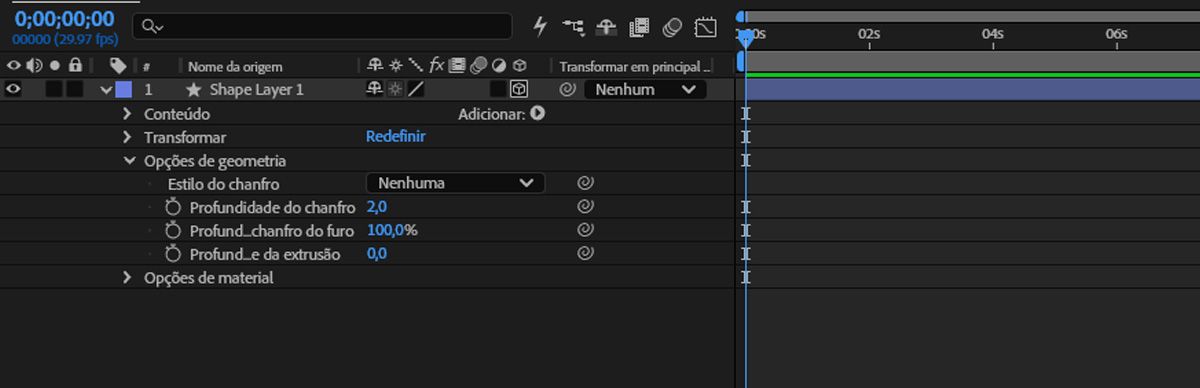Toggle stopwatch for Profundidade do chanfro
Screen dimensions: 1200x388
173,207
